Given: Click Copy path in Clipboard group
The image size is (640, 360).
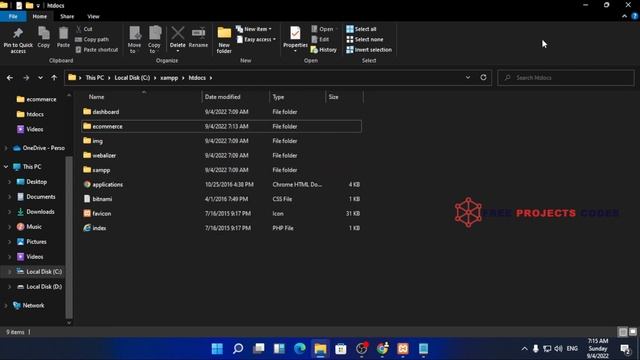Looking at the screenshot, I should [x=92, y=40].
